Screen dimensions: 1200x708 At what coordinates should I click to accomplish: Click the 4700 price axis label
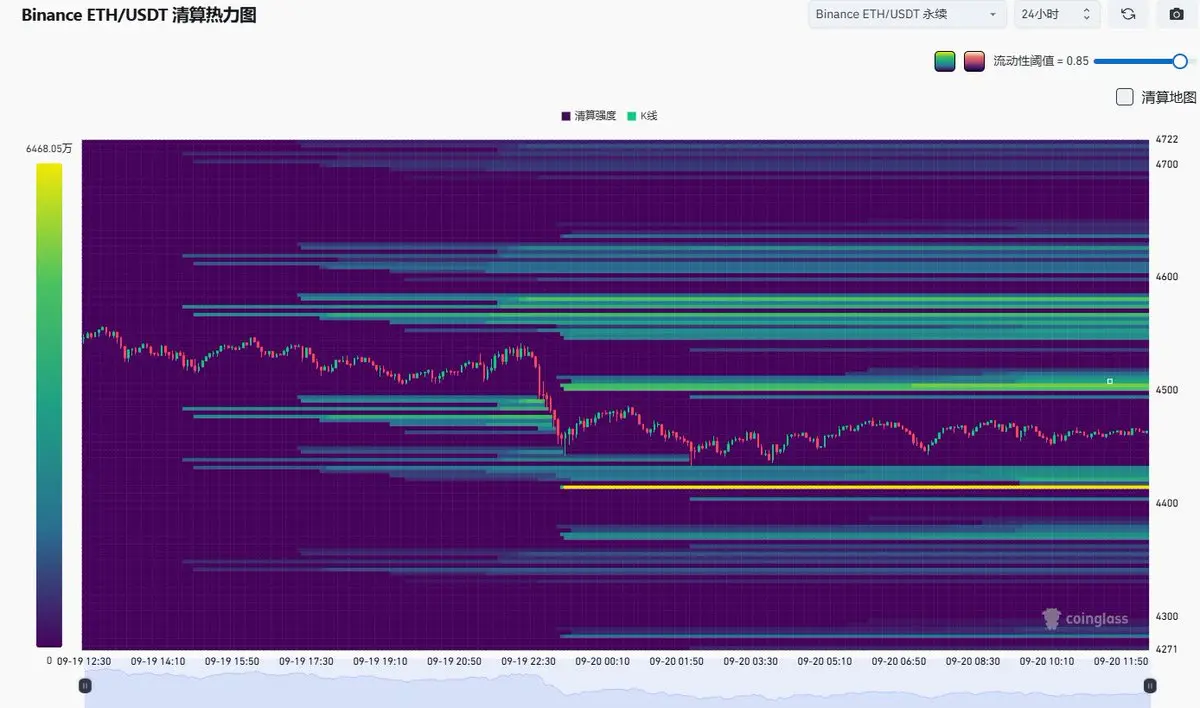tap(1167, 164)
